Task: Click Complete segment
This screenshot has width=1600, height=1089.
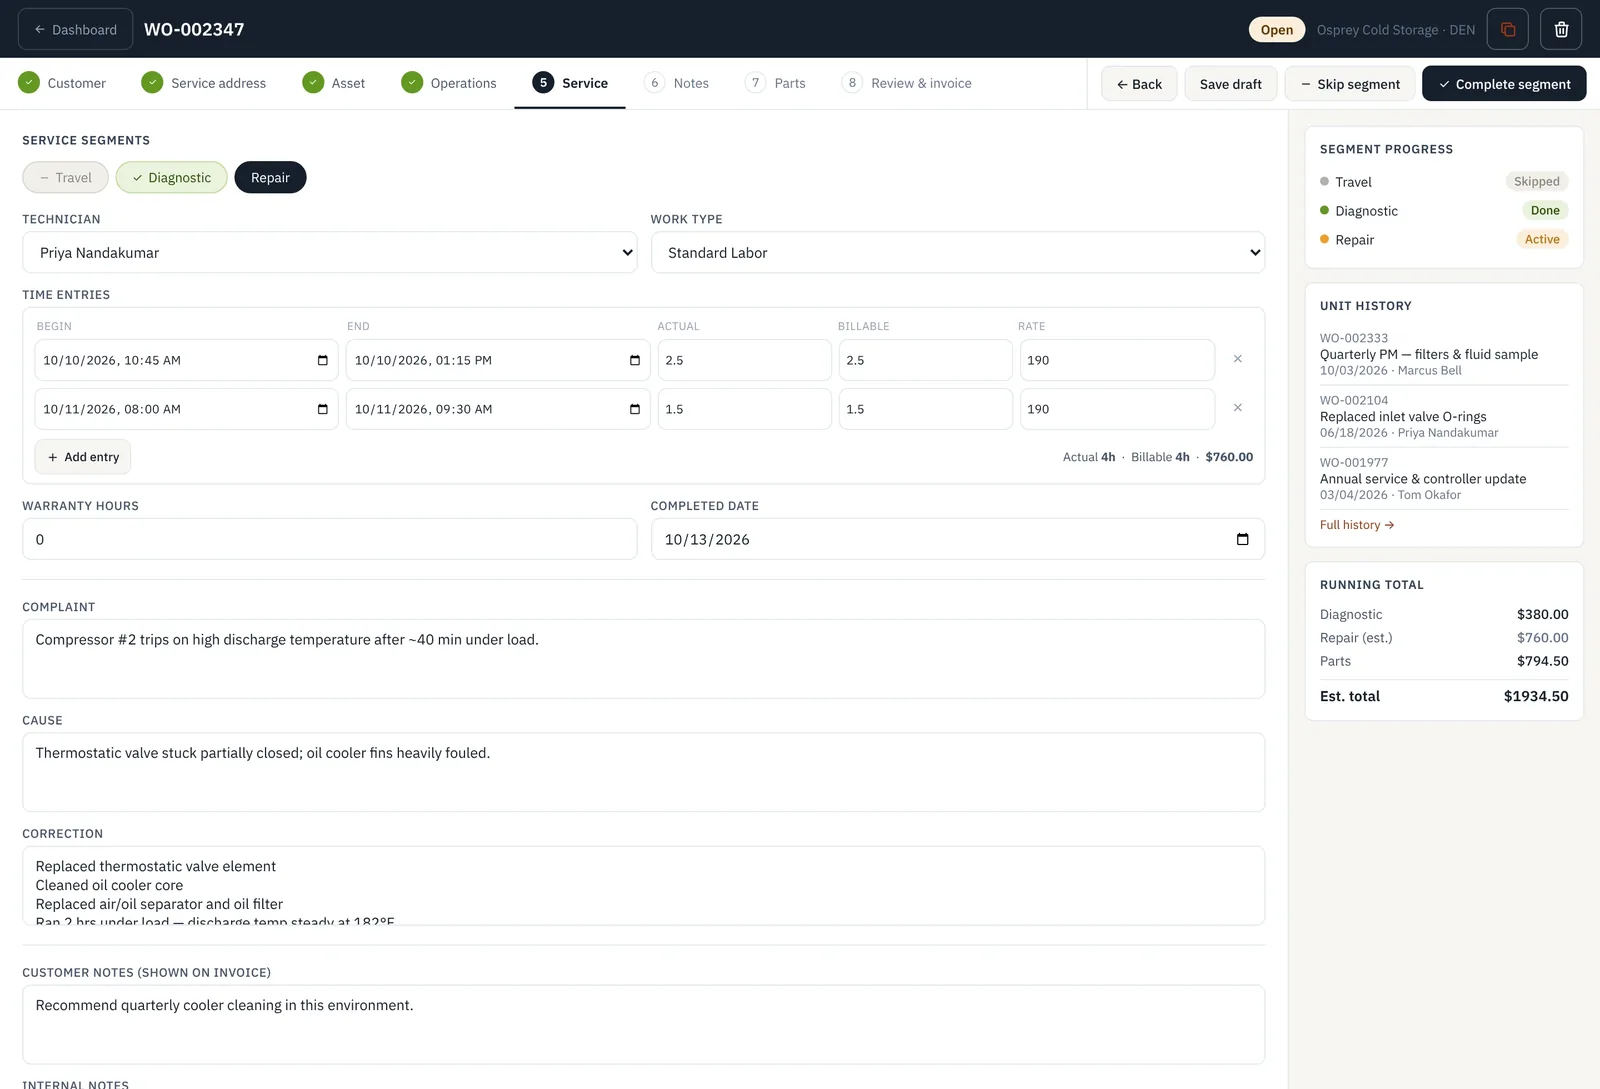Action: pyautogui.click(x=1504, y=84)
